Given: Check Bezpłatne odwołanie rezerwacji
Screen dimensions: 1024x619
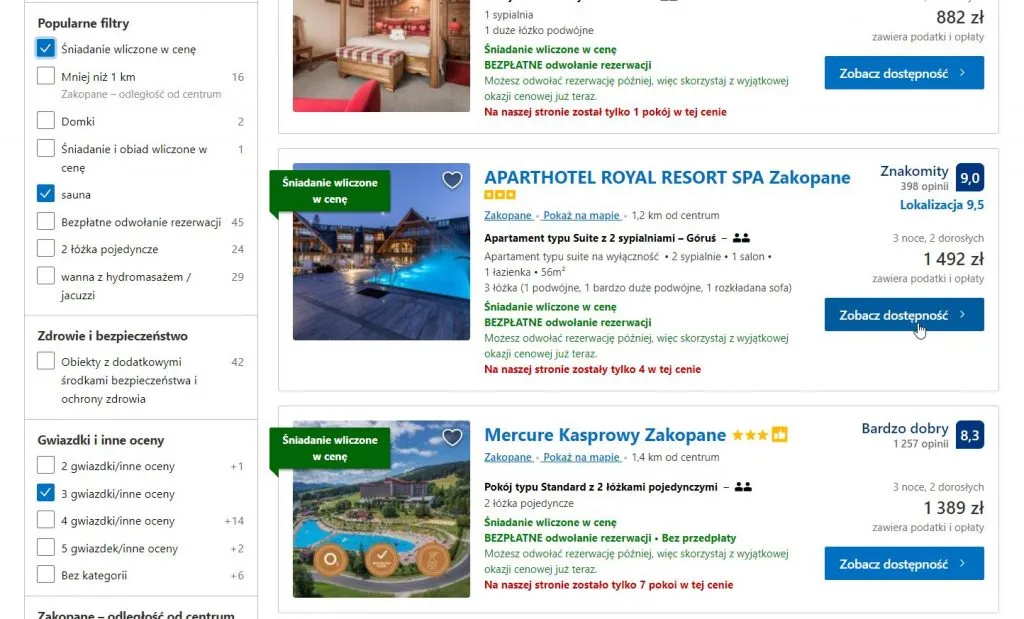Looking at the screenshot, I should (45, 221).
